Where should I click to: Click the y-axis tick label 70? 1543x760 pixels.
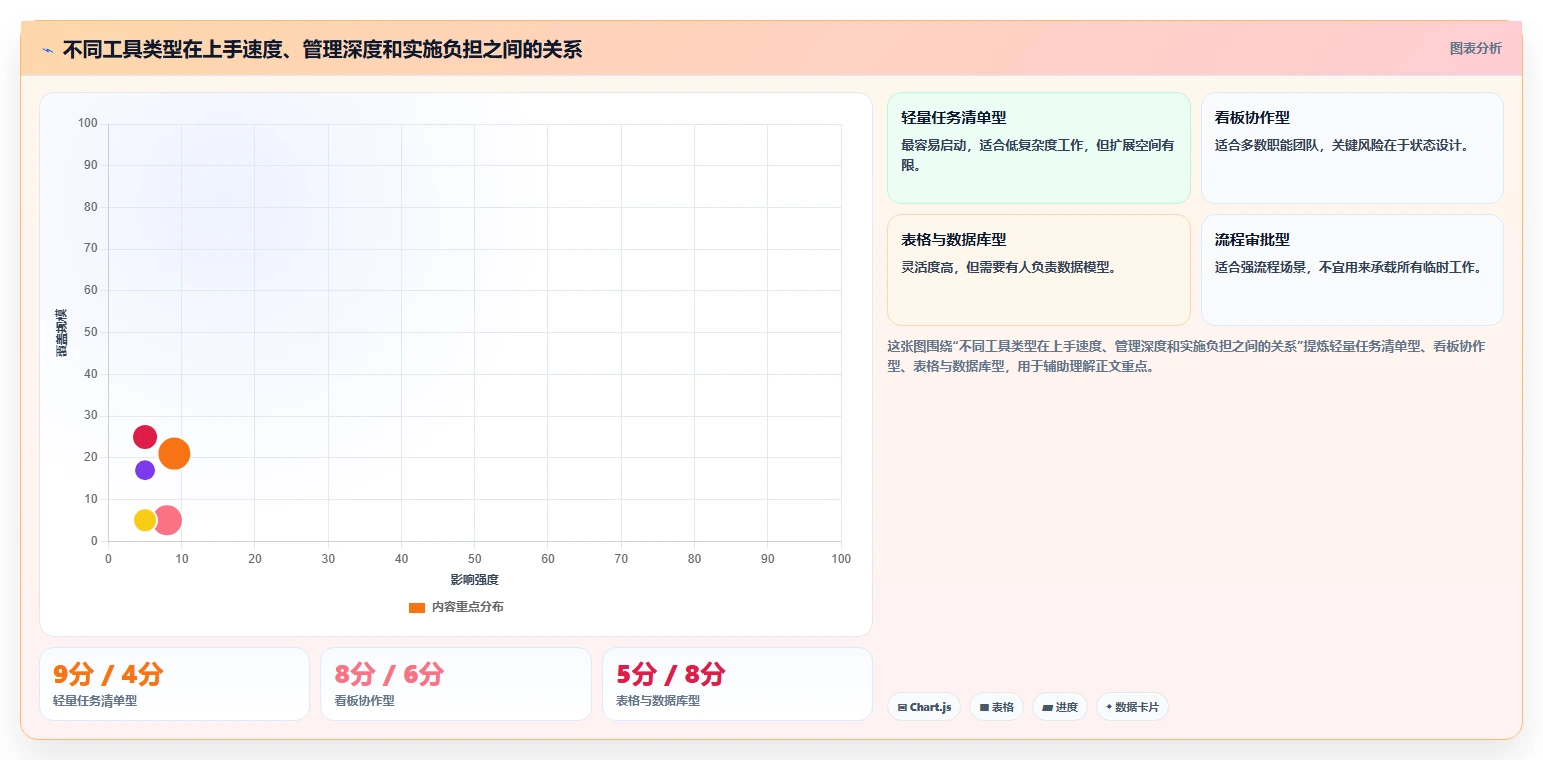(91, 249)
